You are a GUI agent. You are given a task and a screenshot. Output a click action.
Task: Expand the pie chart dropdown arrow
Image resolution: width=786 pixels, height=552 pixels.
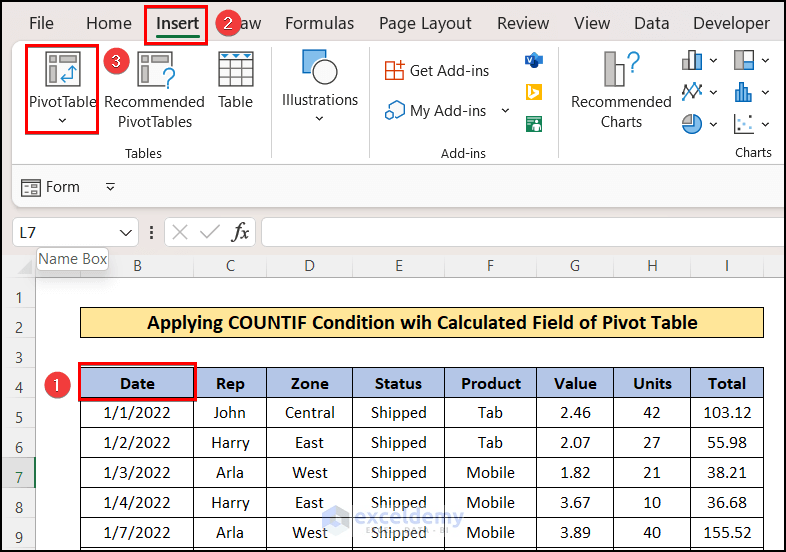pyautogui.click(x=713, y=124)
